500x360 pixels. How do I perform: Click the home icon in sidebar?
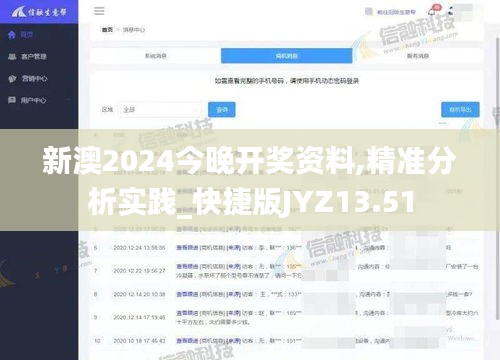pyautogui.click(x=12, y=34)
